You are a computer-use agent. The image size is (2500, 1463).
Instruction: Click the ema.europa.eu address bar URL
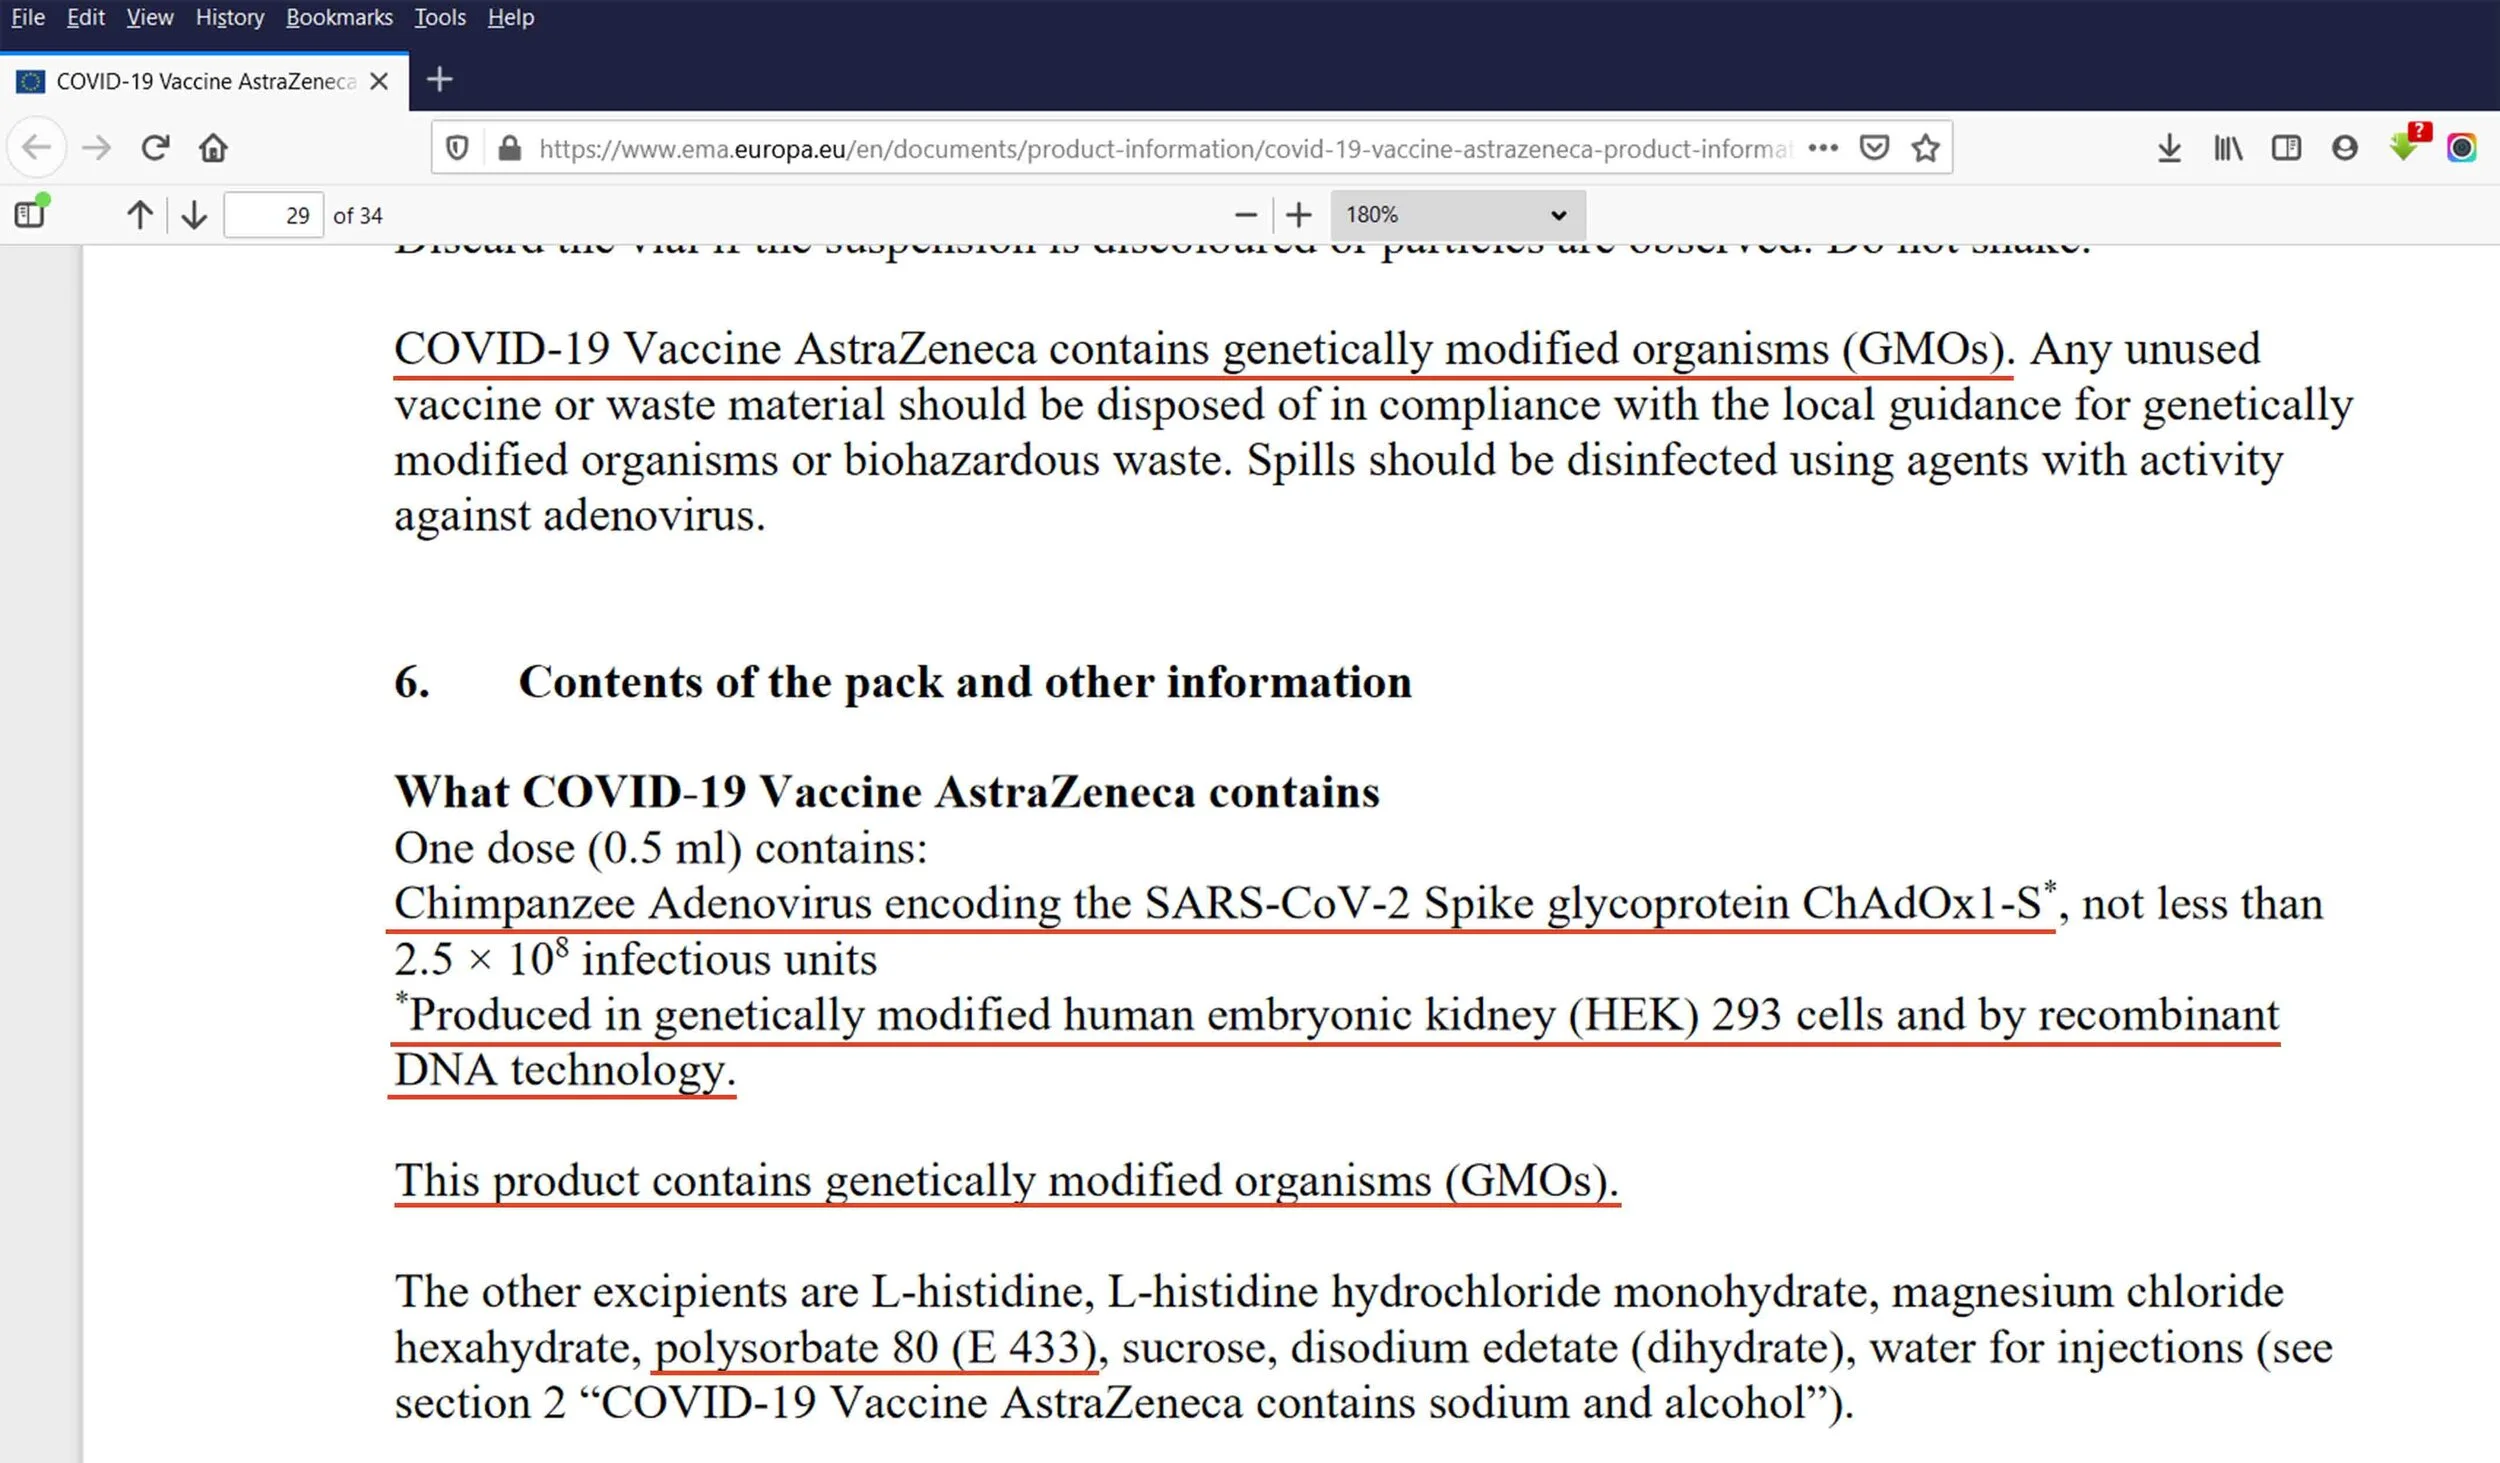[1165, 149]
